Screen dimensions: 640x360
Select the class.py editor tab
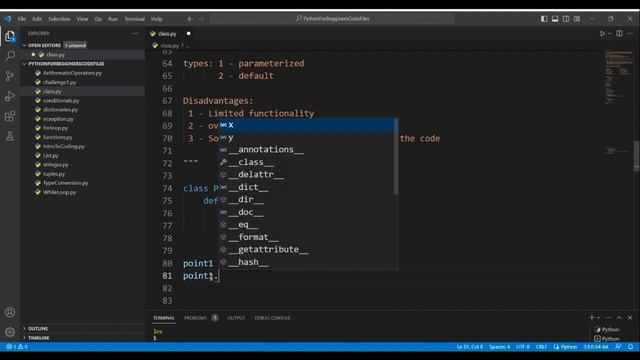167,34
